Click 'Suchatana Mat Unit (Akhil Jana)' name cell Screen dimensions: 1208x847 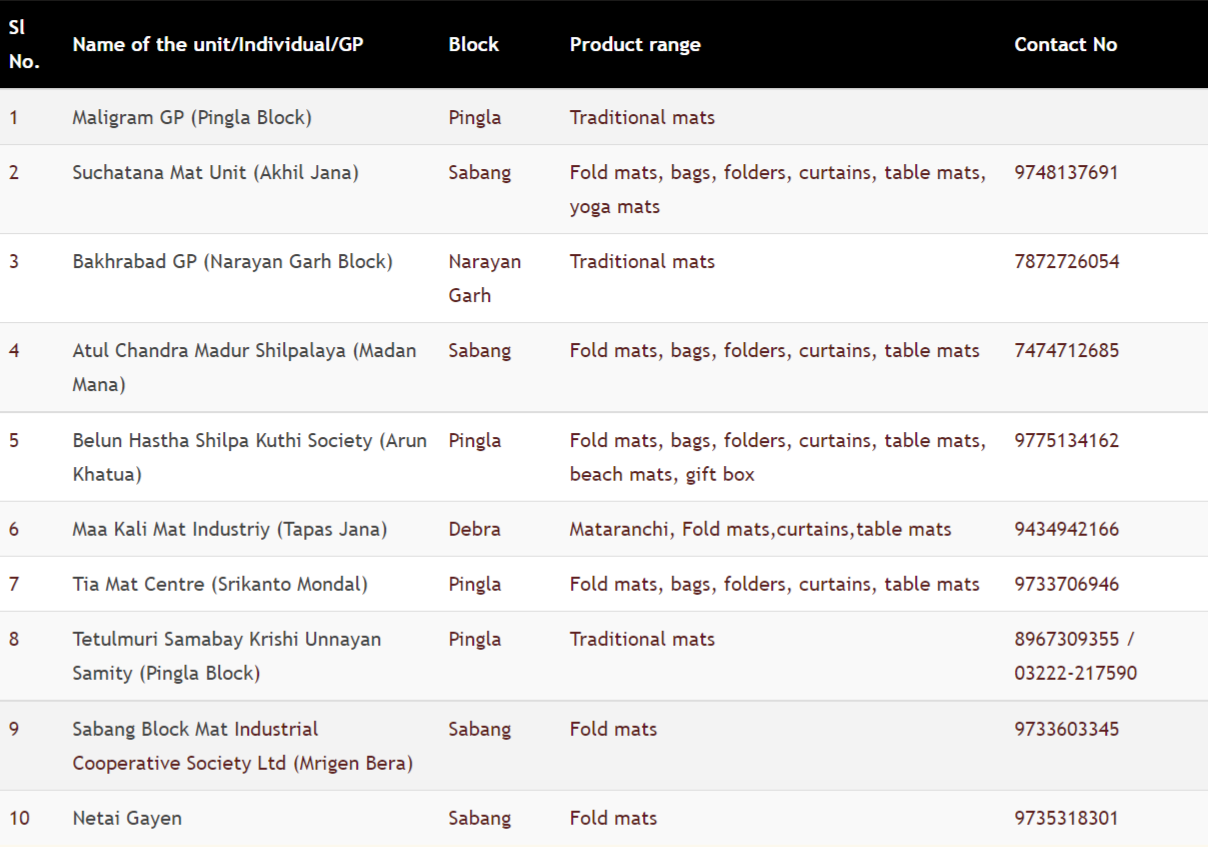click(215, 172)
